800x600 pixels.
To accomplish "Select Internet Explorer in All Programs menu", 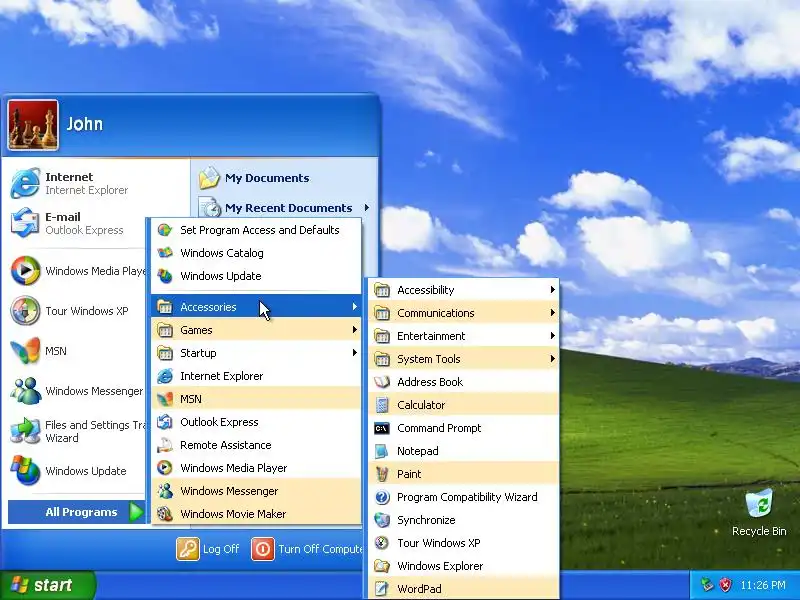I will tap(256, 376).
